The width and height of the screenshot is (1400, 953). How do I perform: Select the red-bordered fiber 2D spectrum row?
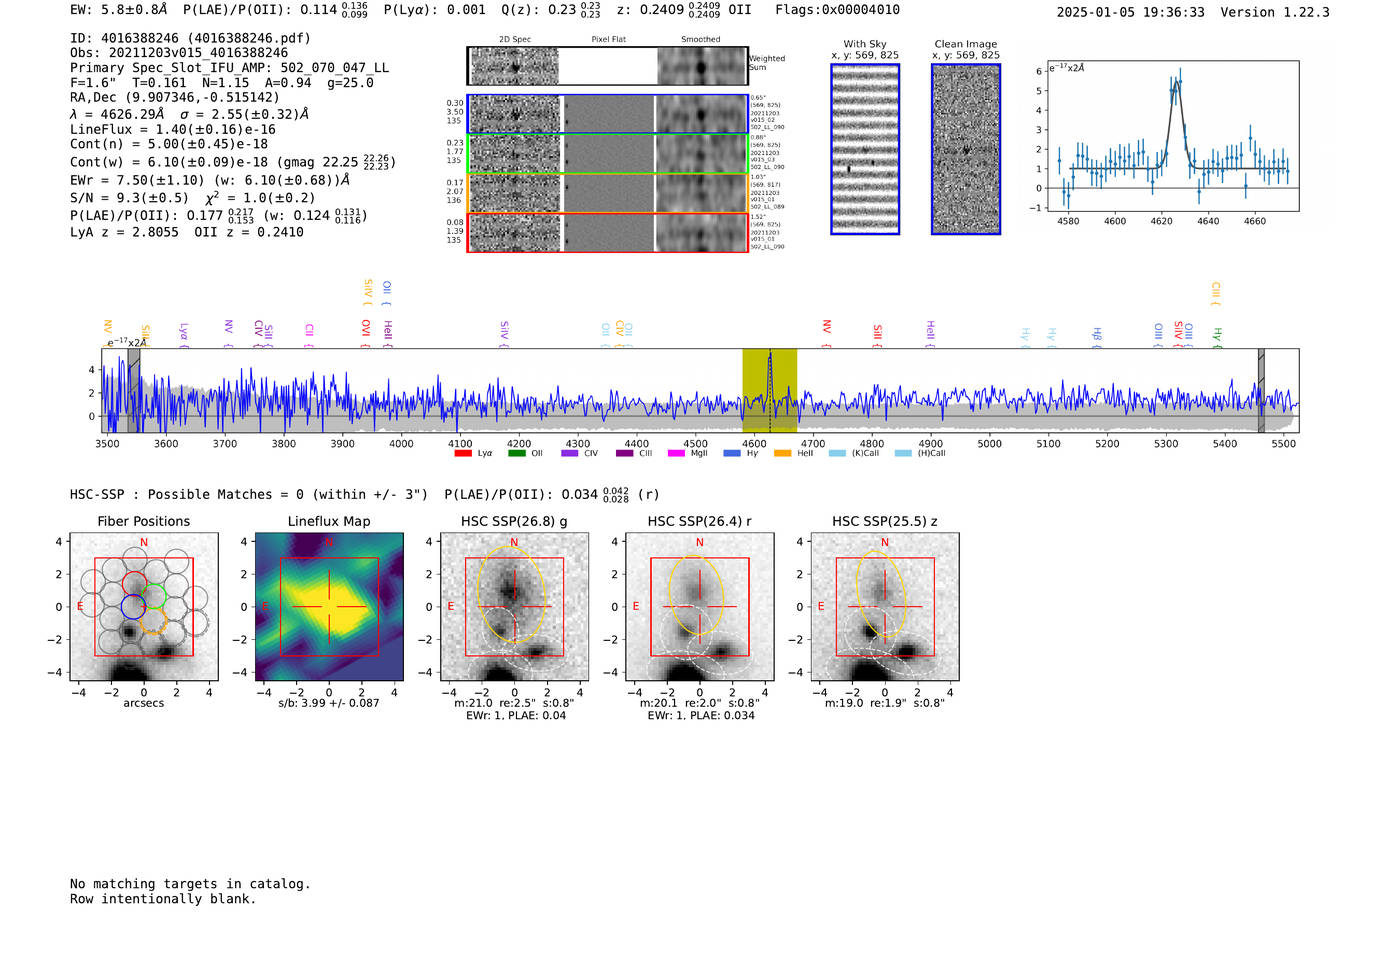pyautogui.click(x=608, y=233)
